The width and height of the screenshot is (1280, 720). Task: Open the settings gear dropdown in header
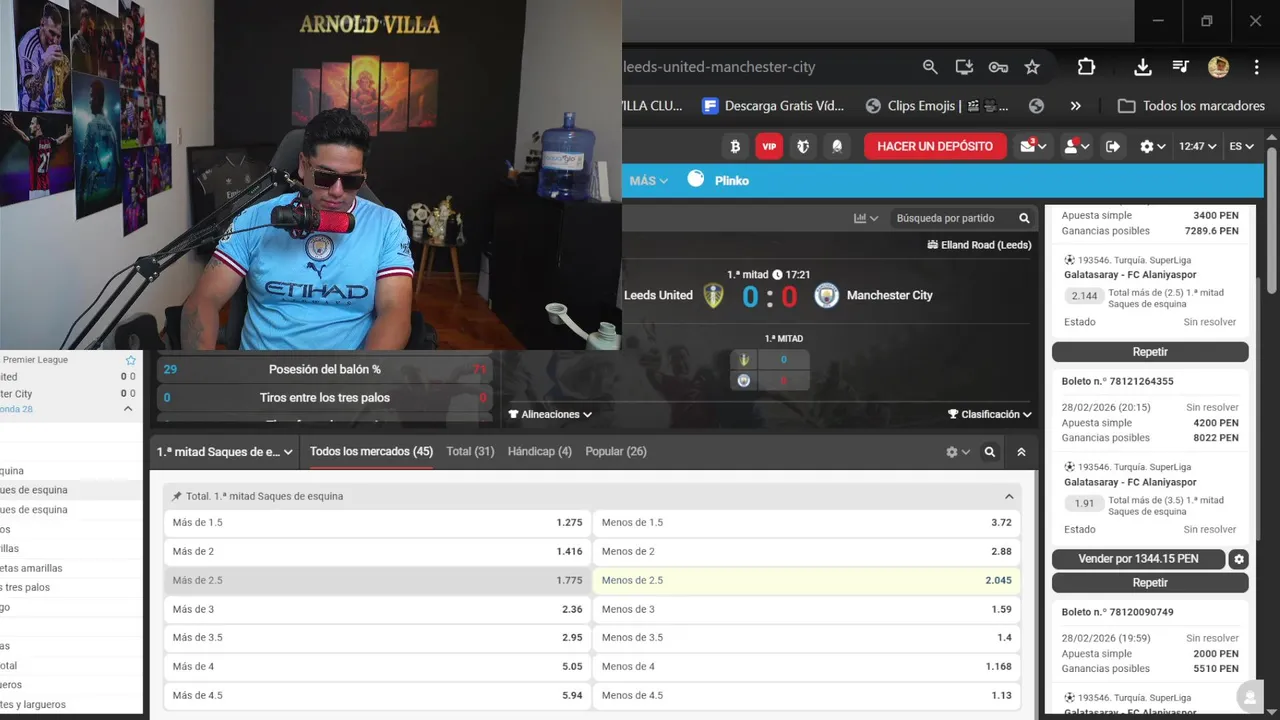[1152, 146]
